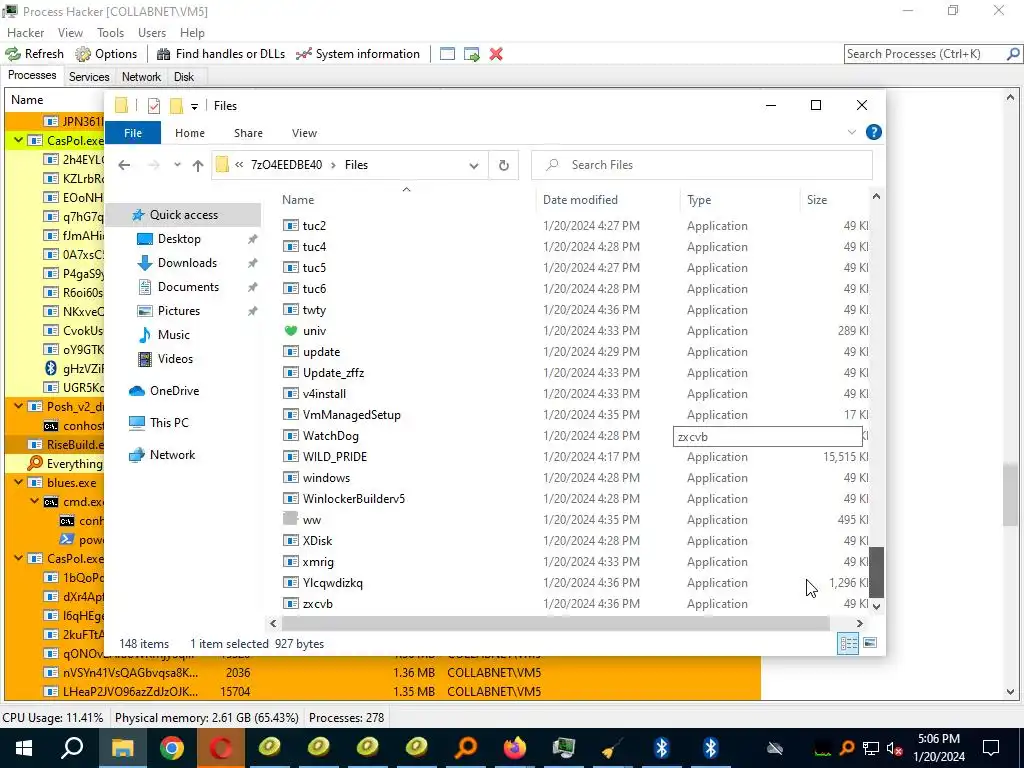Select This PC in navigation pane
The width and height of the screenshot is (1024, 768).
[x=168, y=423]
